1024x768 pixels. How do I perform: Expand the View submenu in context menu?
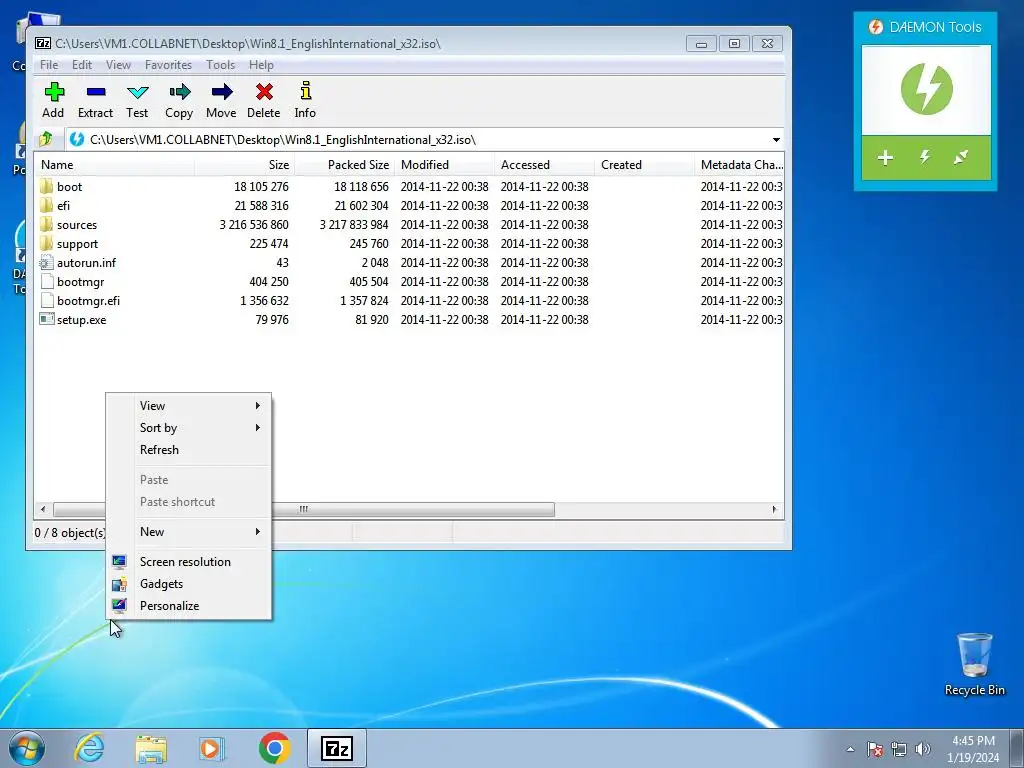coord(189,406)
